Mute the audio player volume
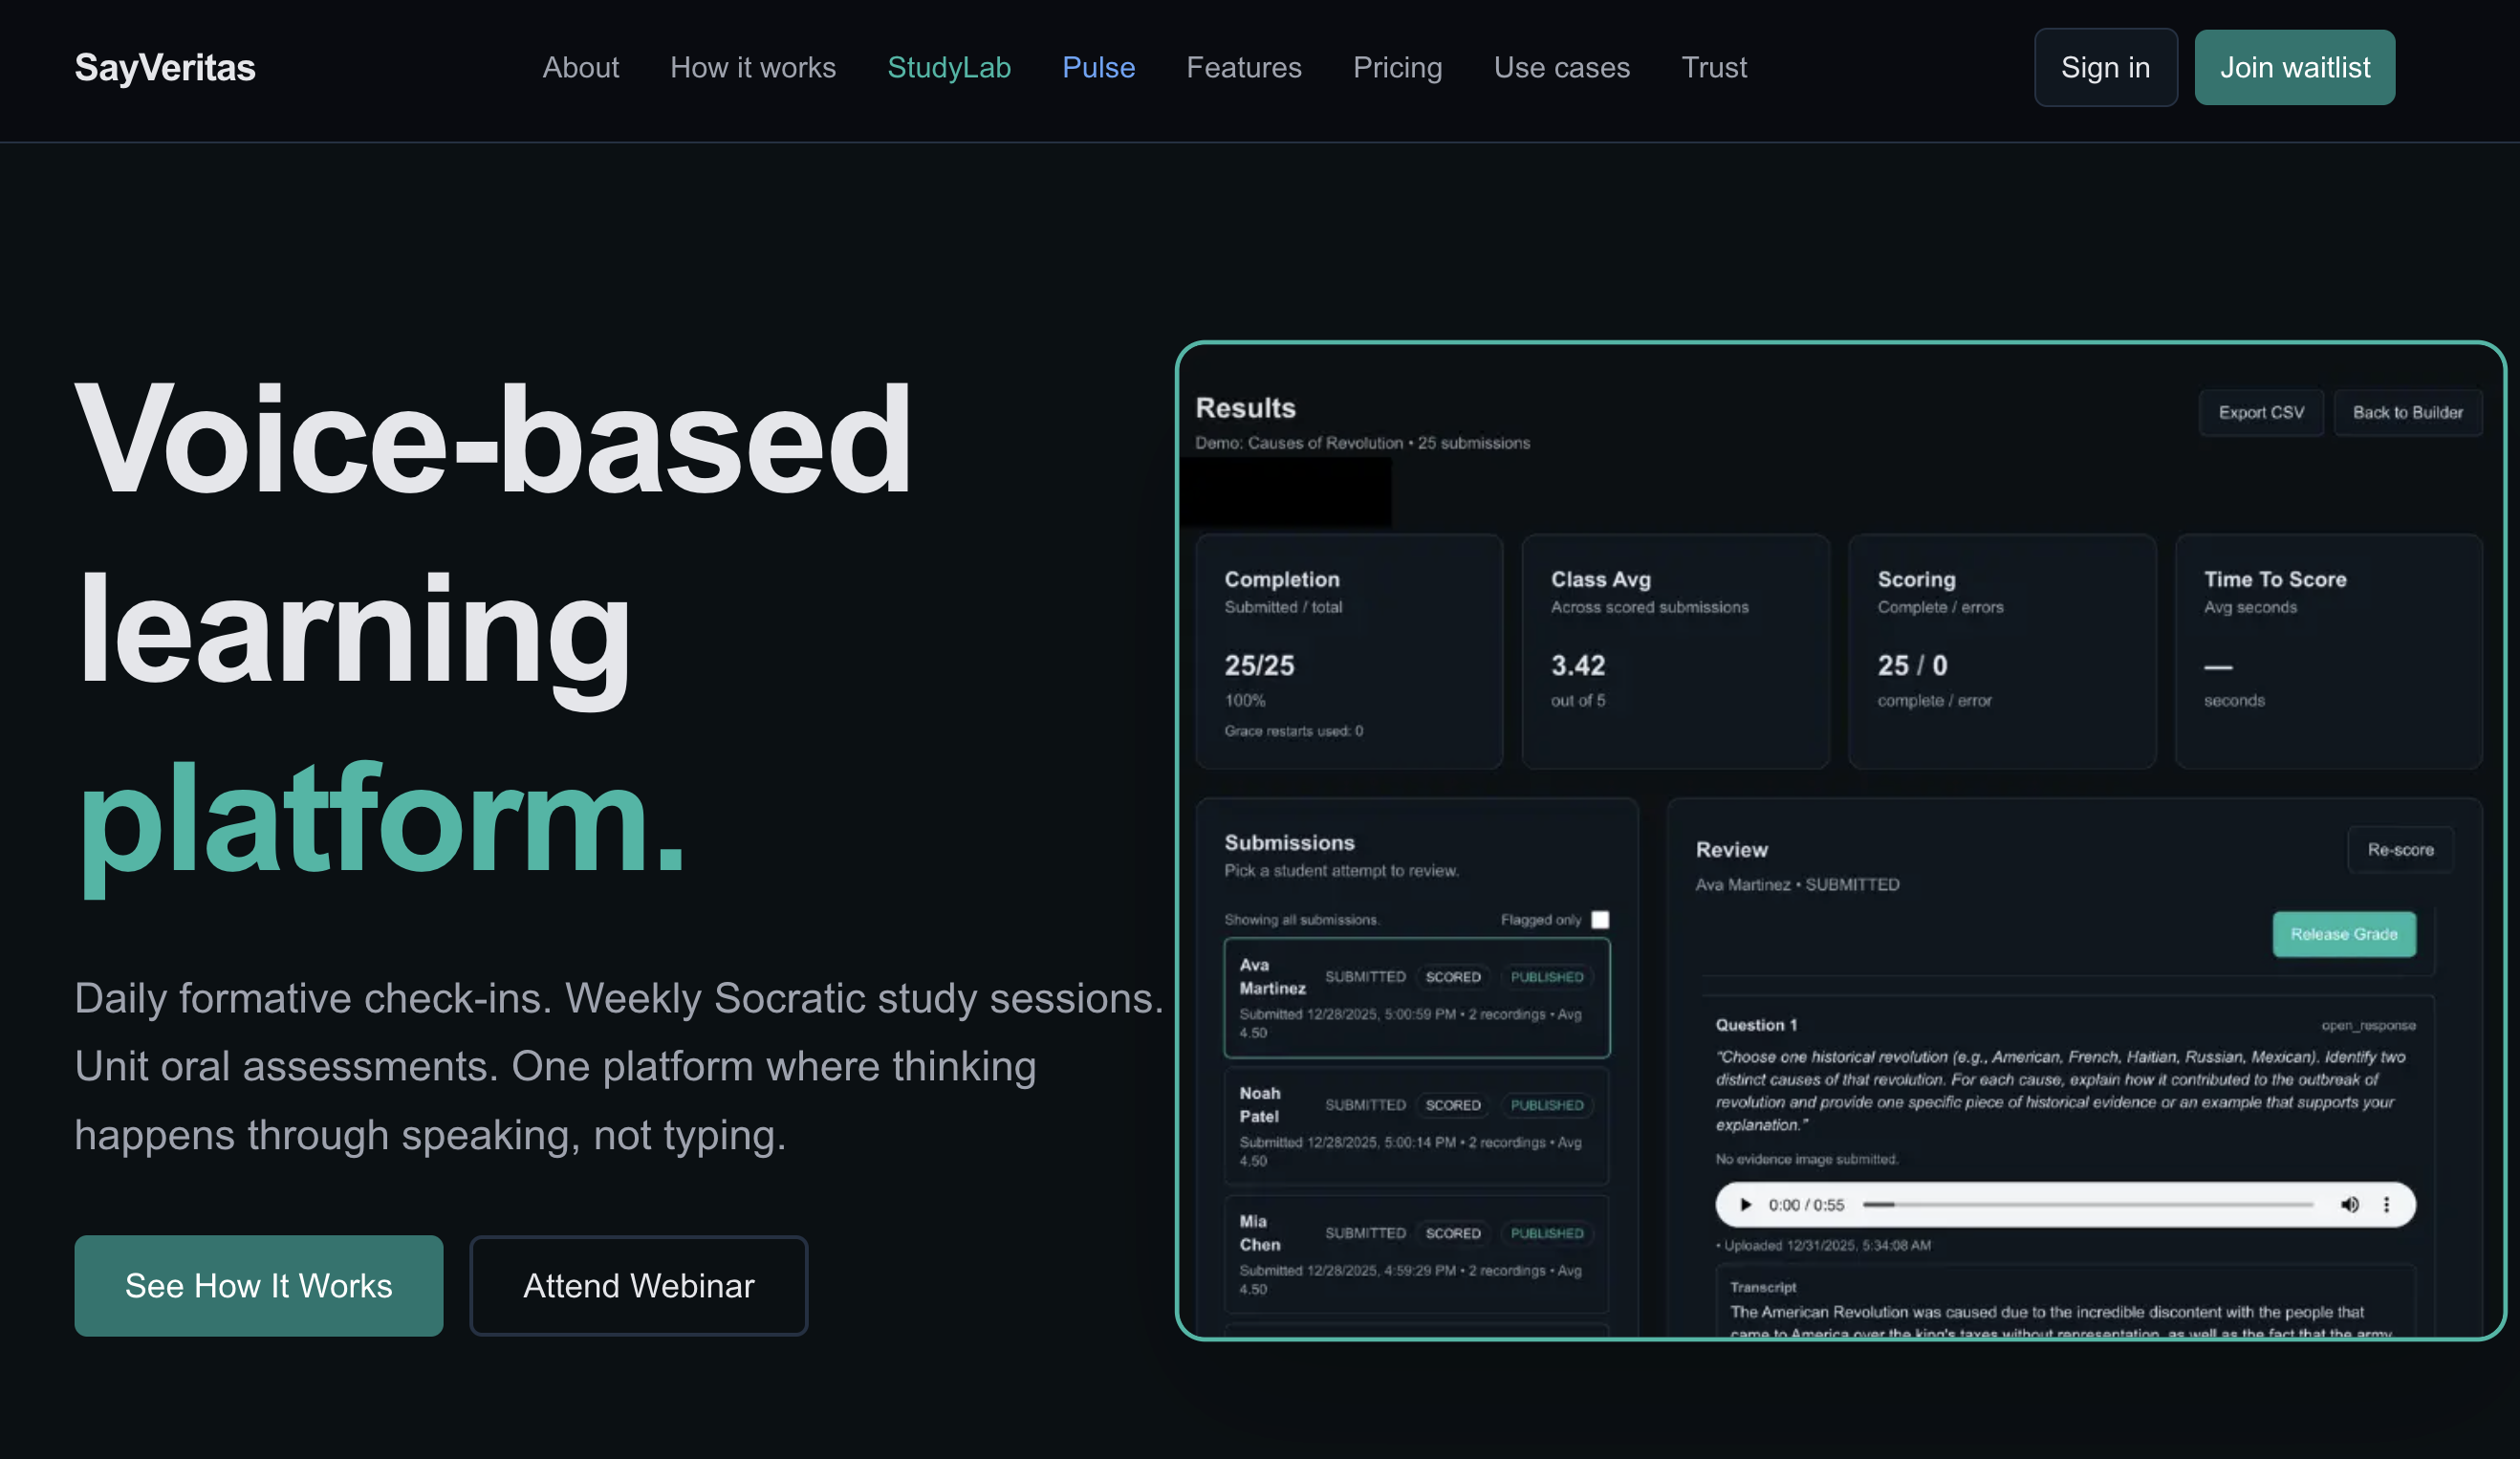Screen dimensions: 2520x1459 click(x=2349, y=1204)
